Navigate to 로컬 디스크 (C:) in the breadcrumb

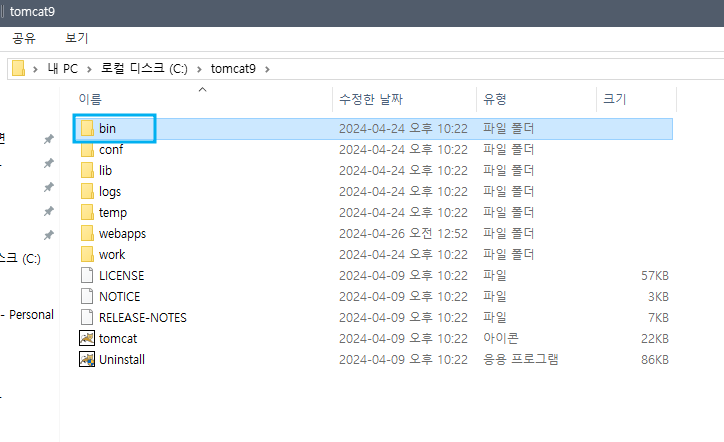pyautogui.click(x=144, y=69)
